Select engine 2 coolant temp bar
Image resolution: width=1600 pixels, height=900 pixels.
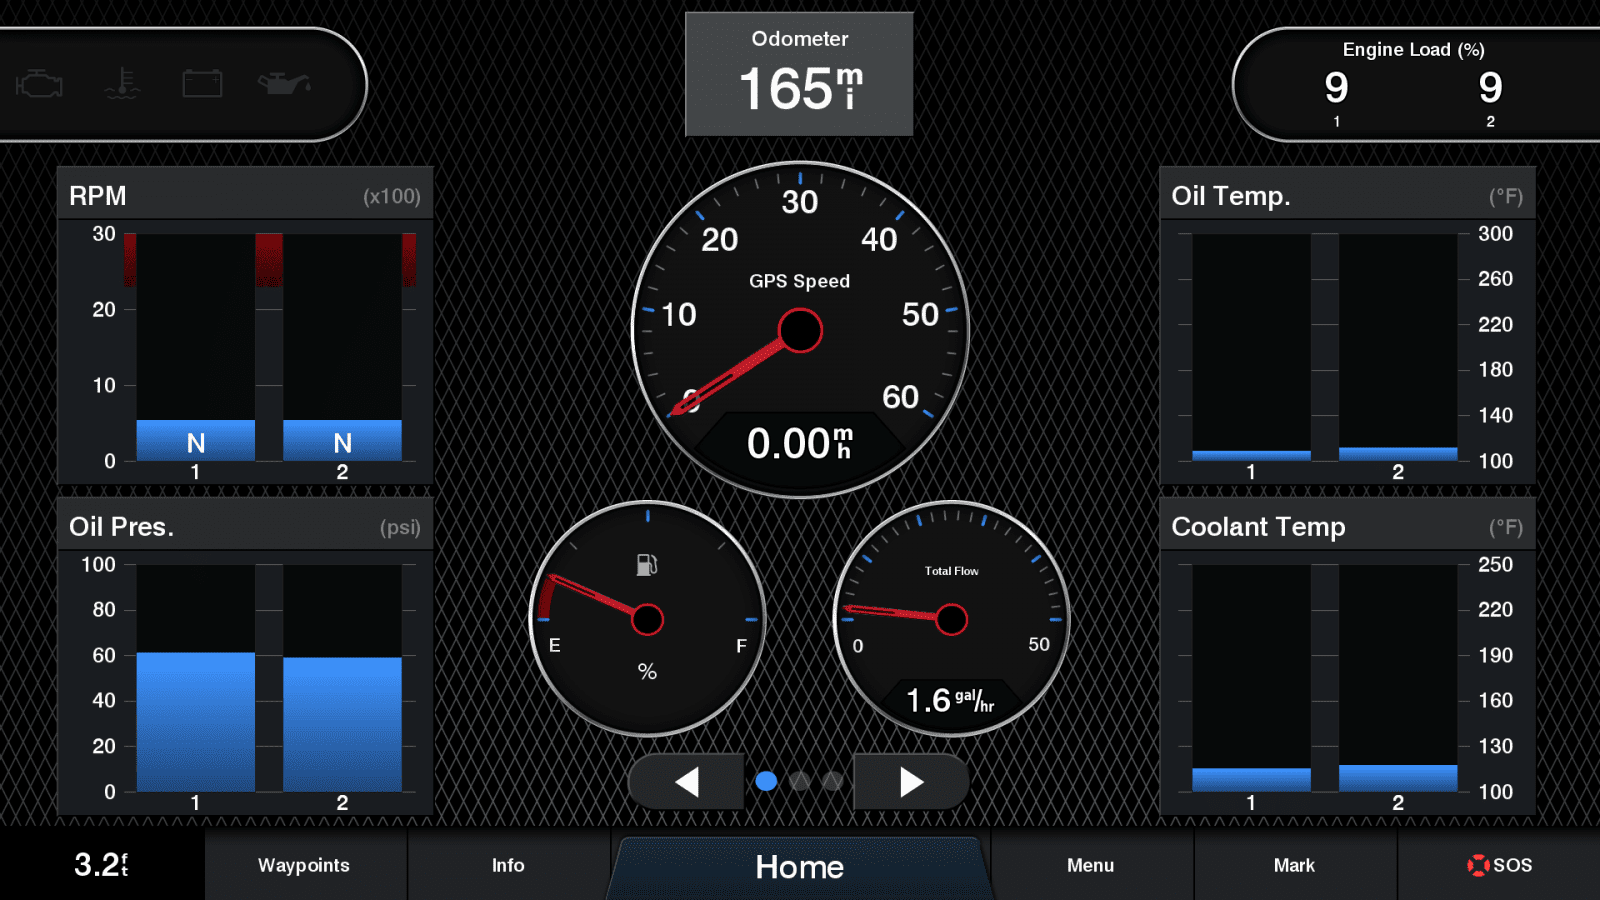[x=1398, y=778]
